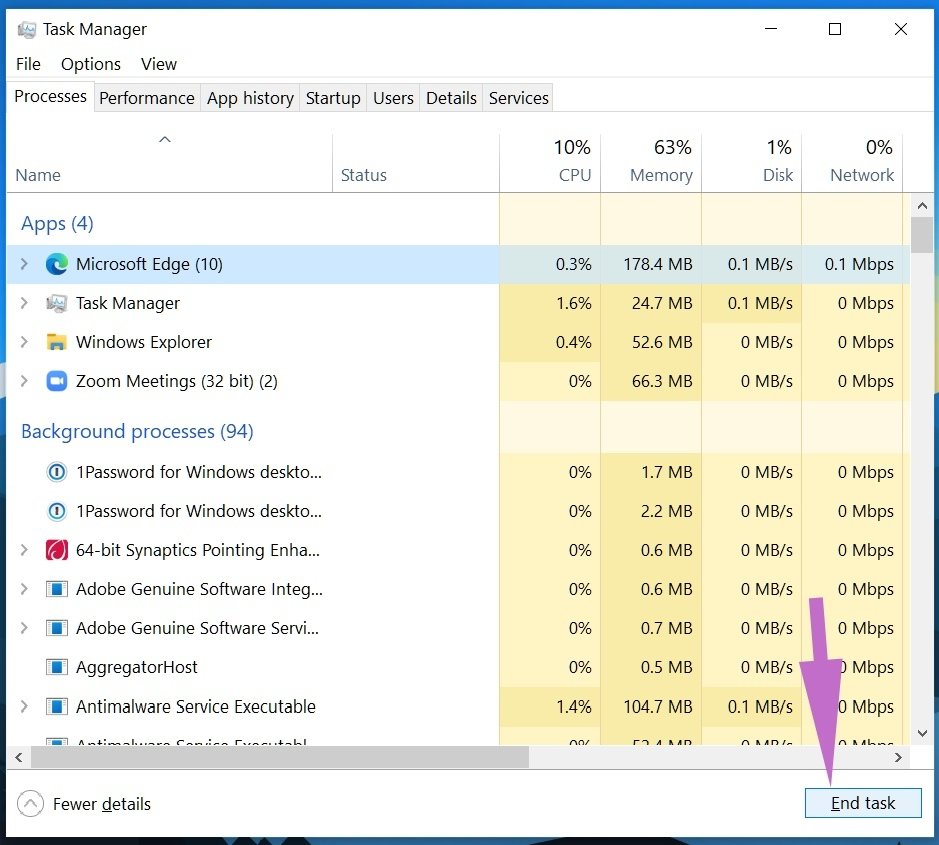Switch to the App history tab
939x845 pixels.
(x=250, y=98)
